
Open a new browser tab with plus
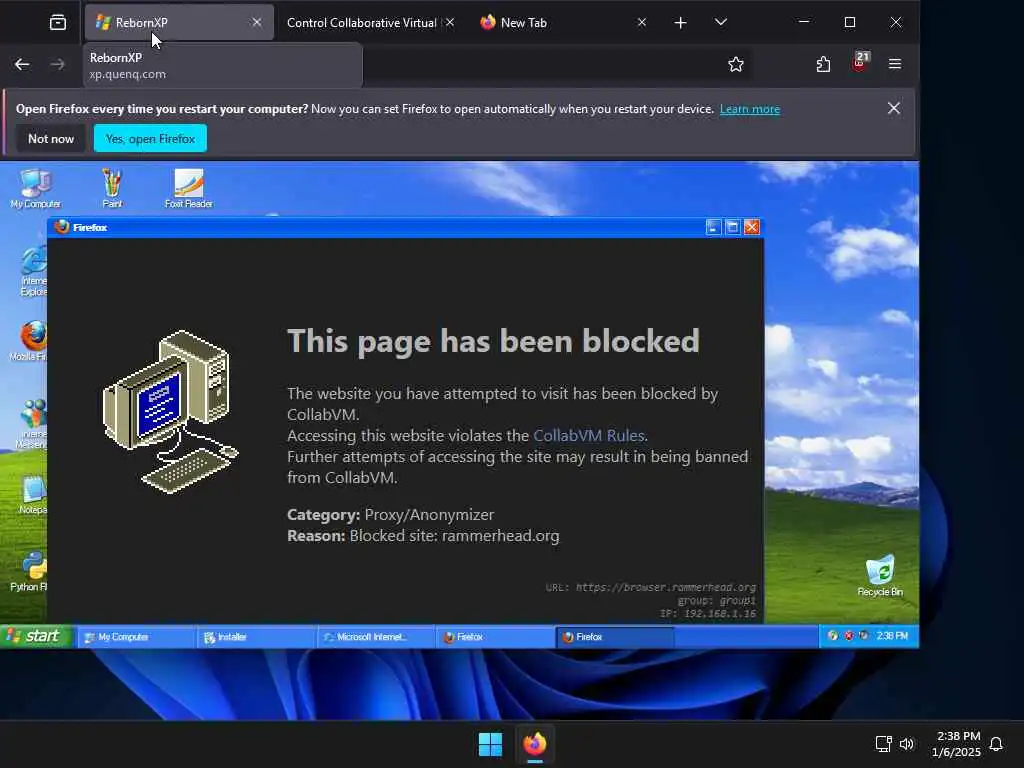tap(680, 23)
